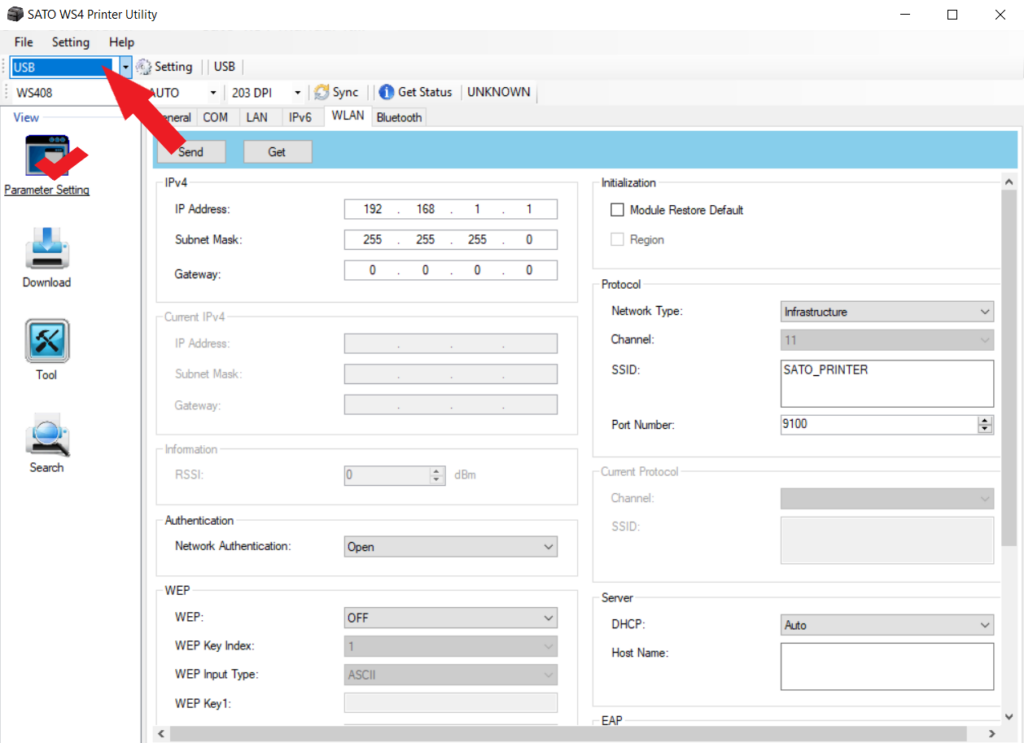Open the WEP OFF dropdown
The width and height of the screenshot is (1024, 743).
click(x=451, y=618)
